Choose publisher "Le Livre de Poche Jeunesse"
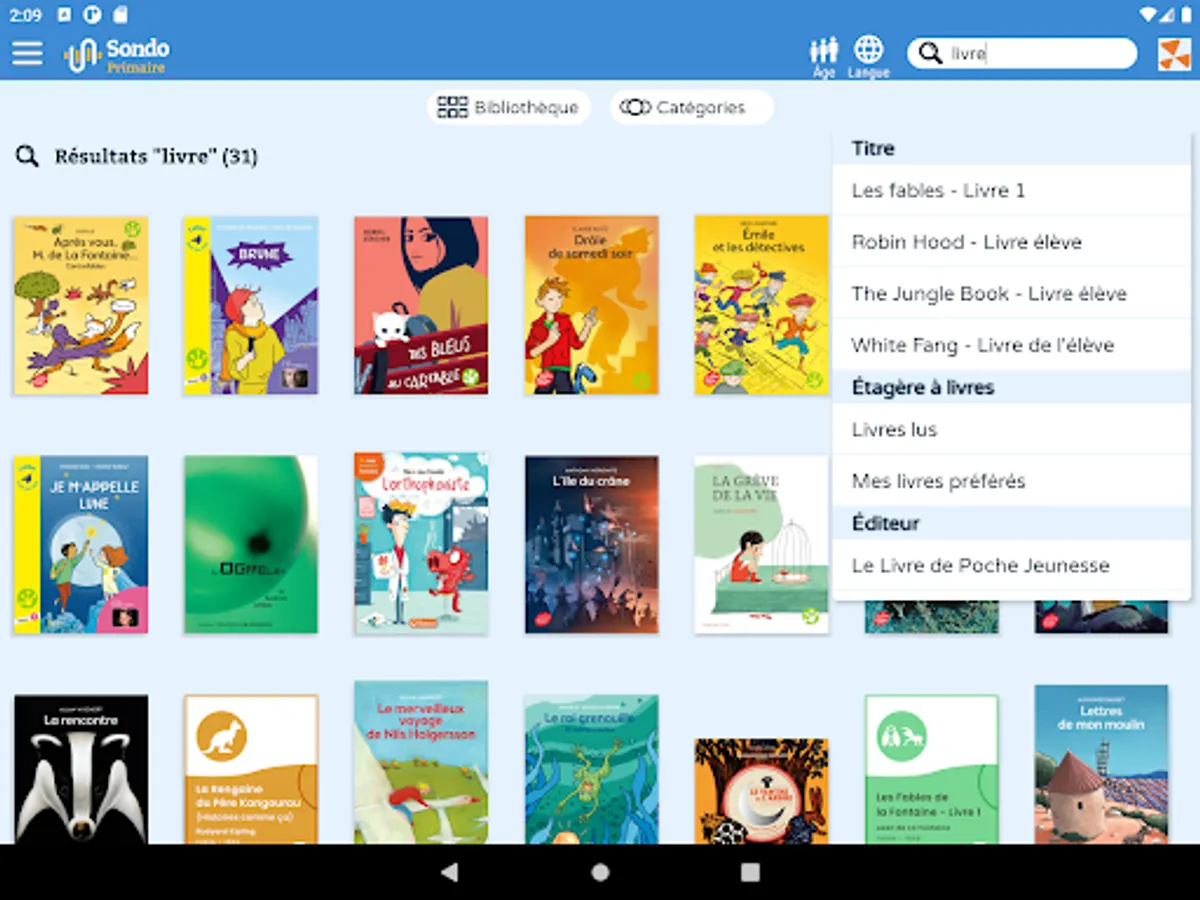1200x900 pixels. pos(1011,565)
